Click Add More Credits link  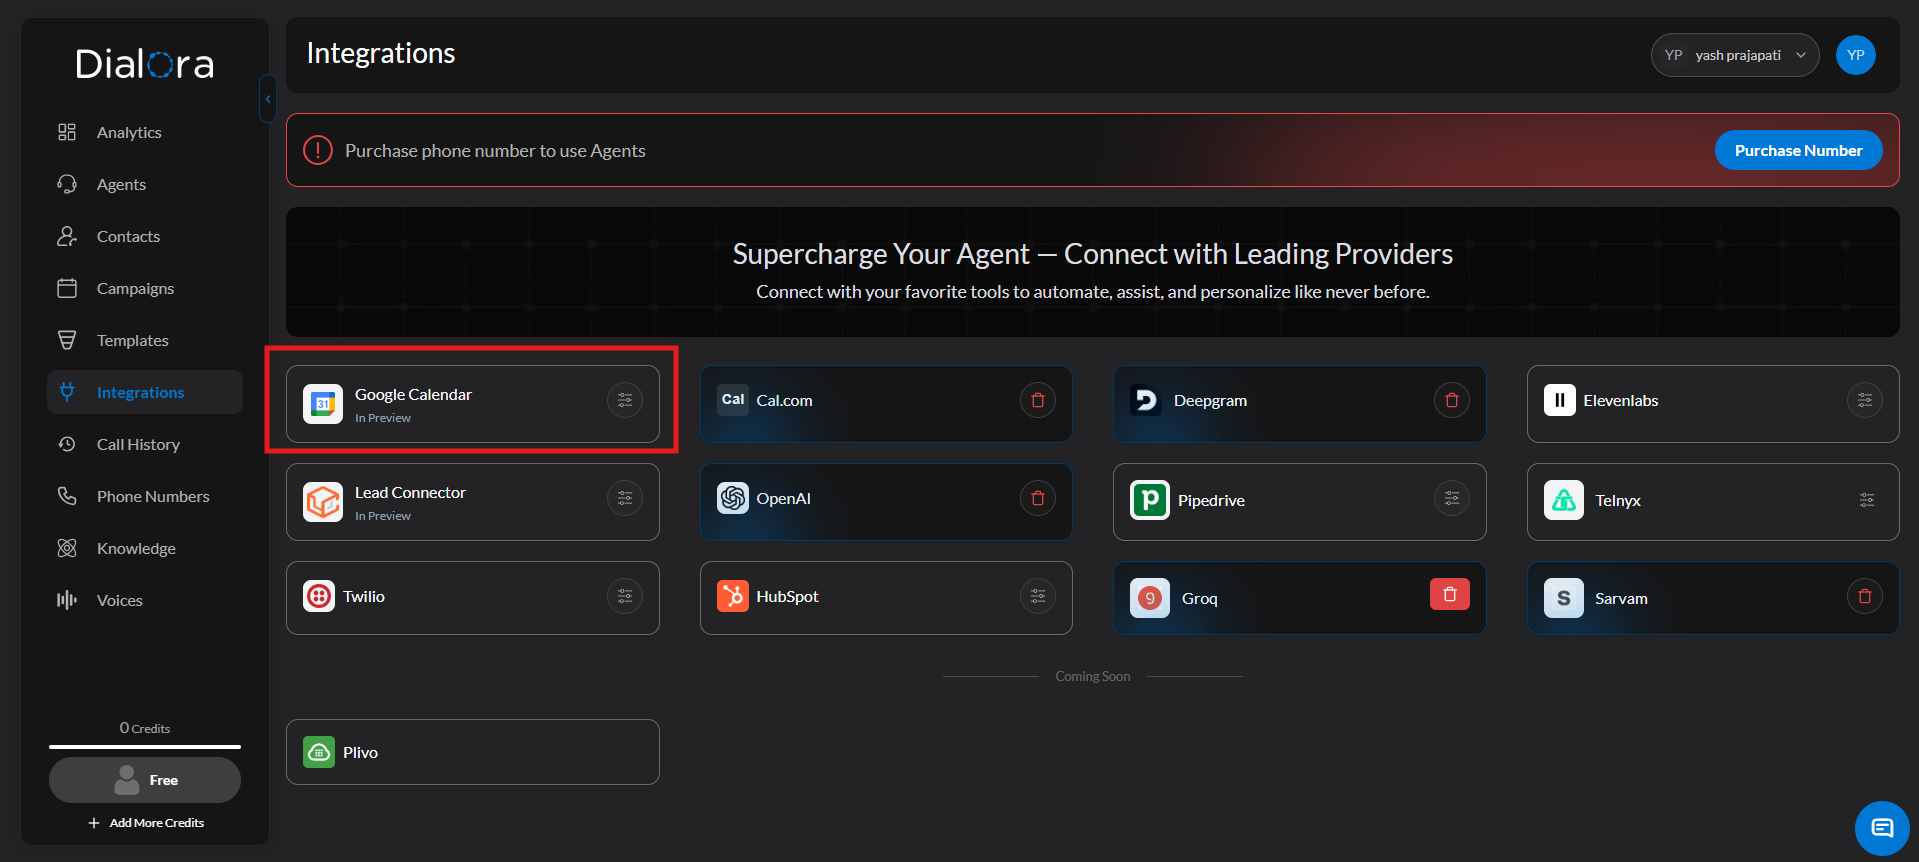[x=147, y=823]
